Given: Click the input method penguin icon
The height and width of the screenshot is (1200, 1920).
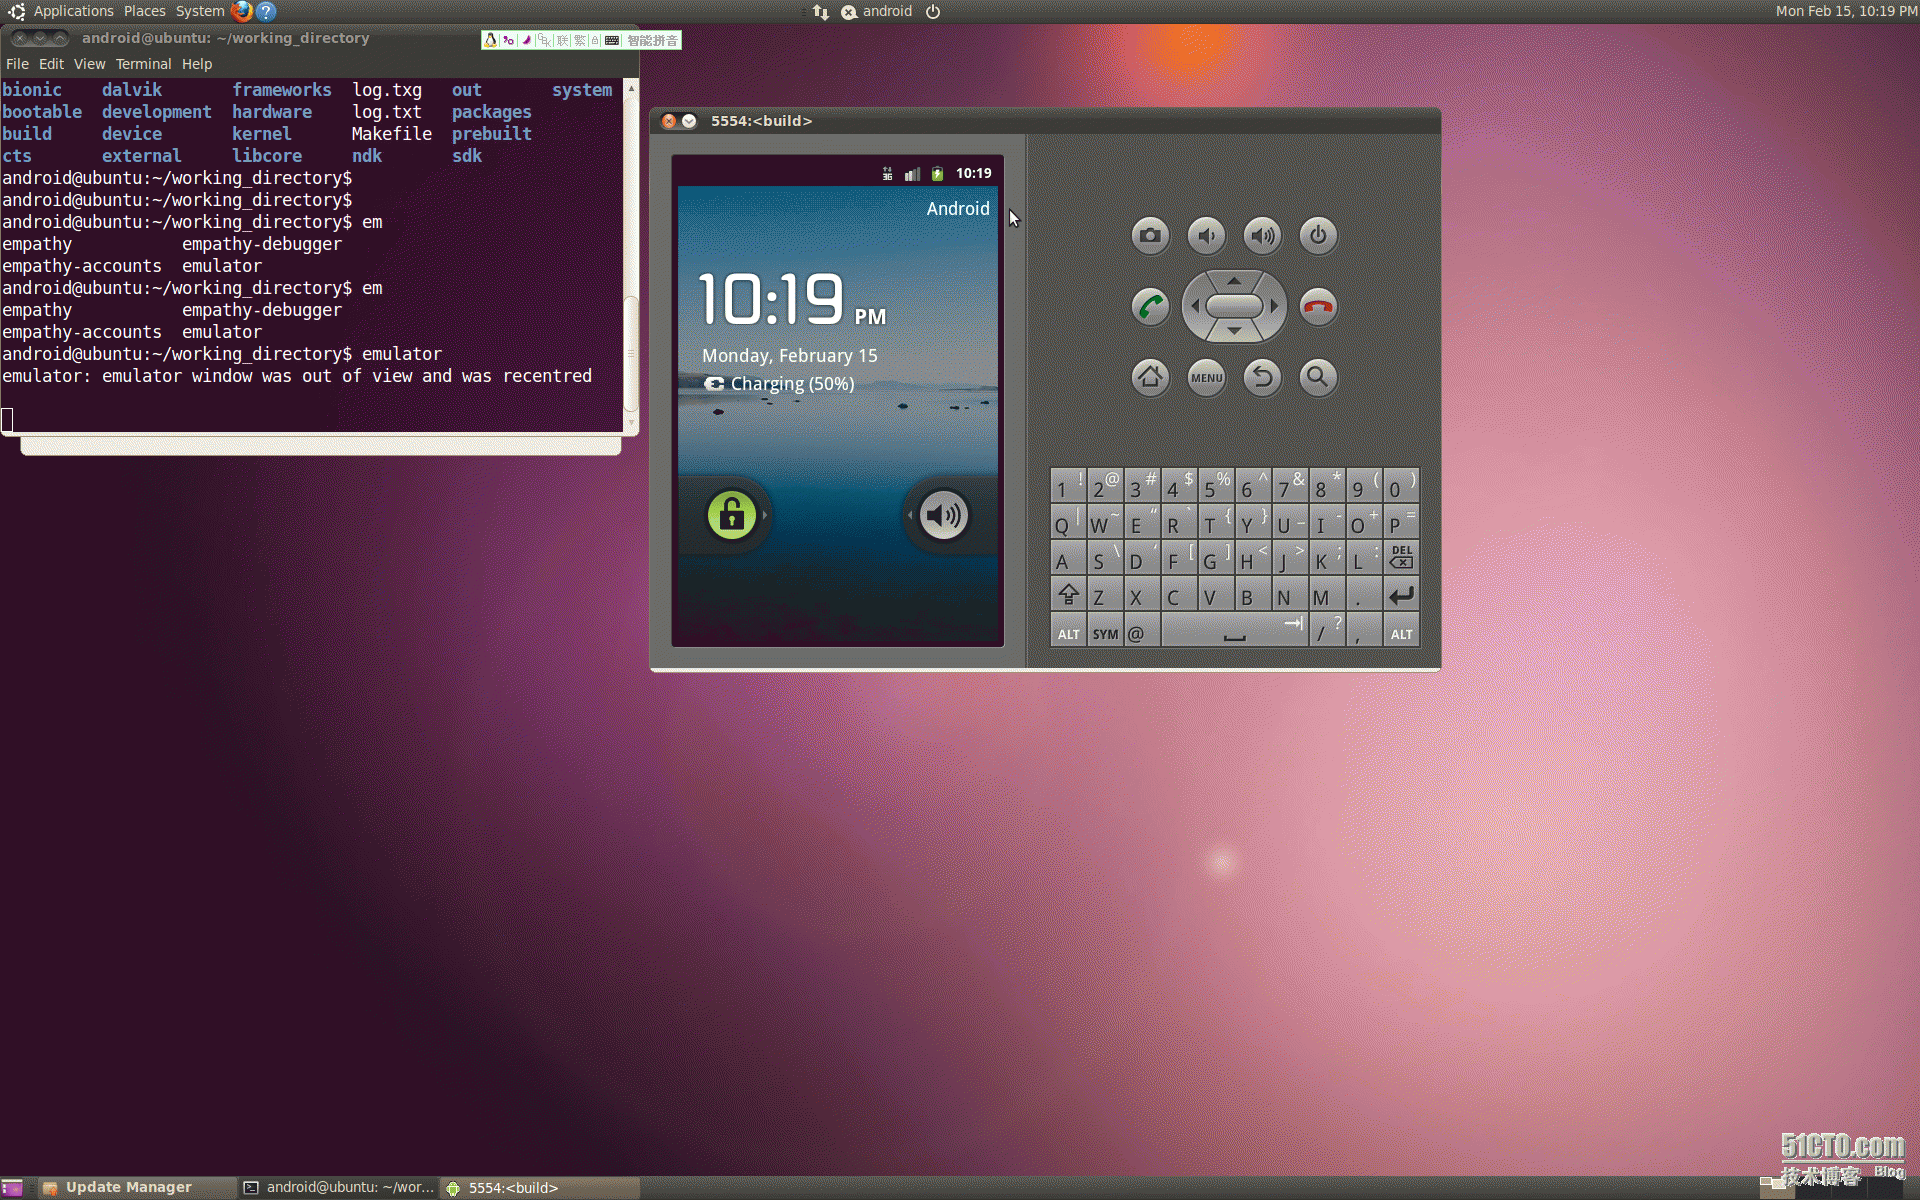Looking at the screenshot, I should click(490, 40).
